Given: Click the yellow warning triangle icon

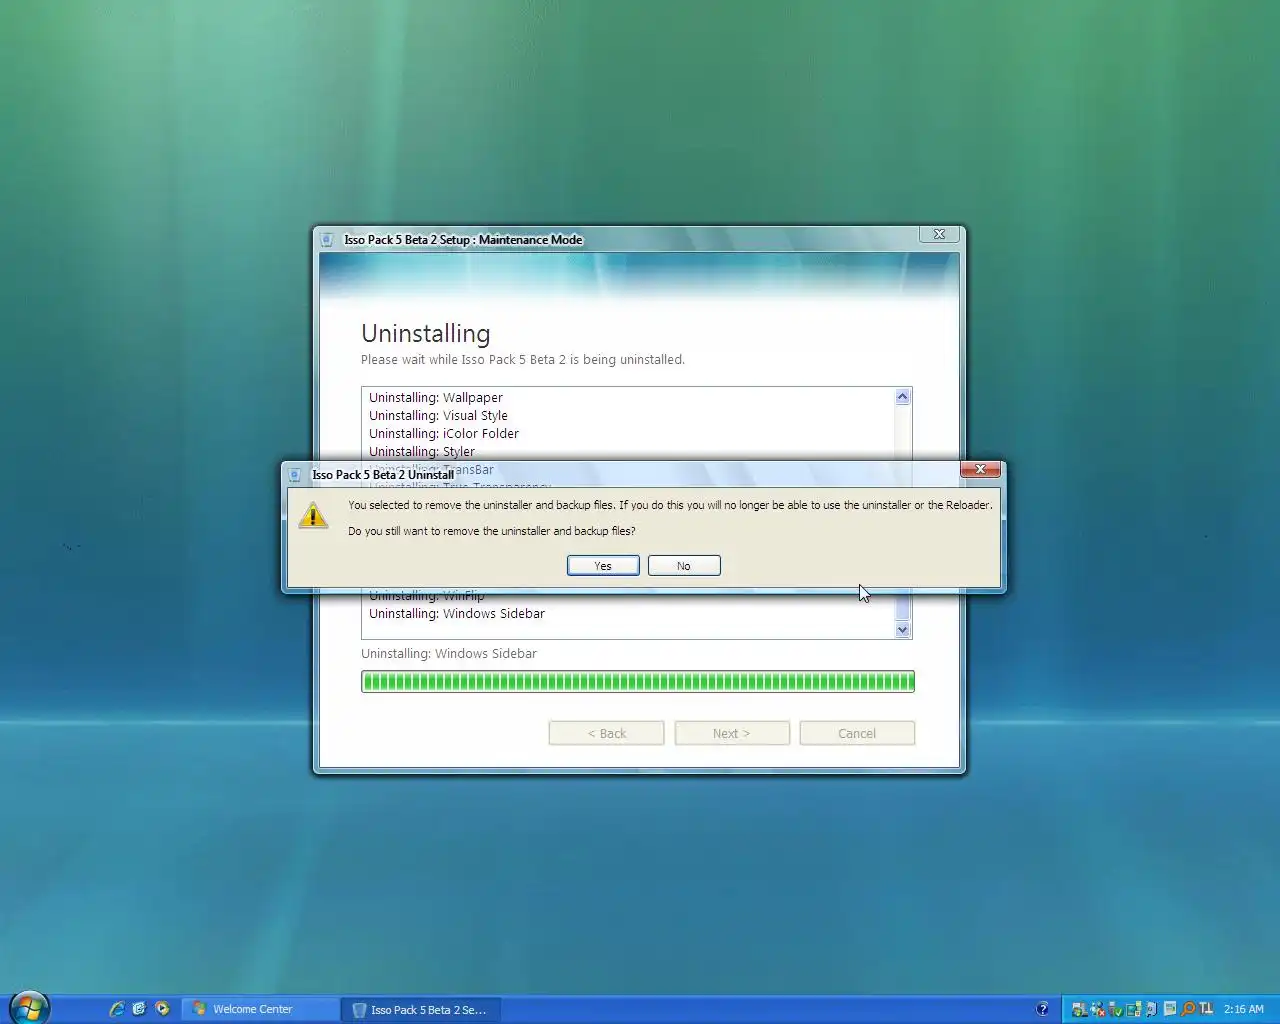Looking at the screenshot, I should point(313,516).
